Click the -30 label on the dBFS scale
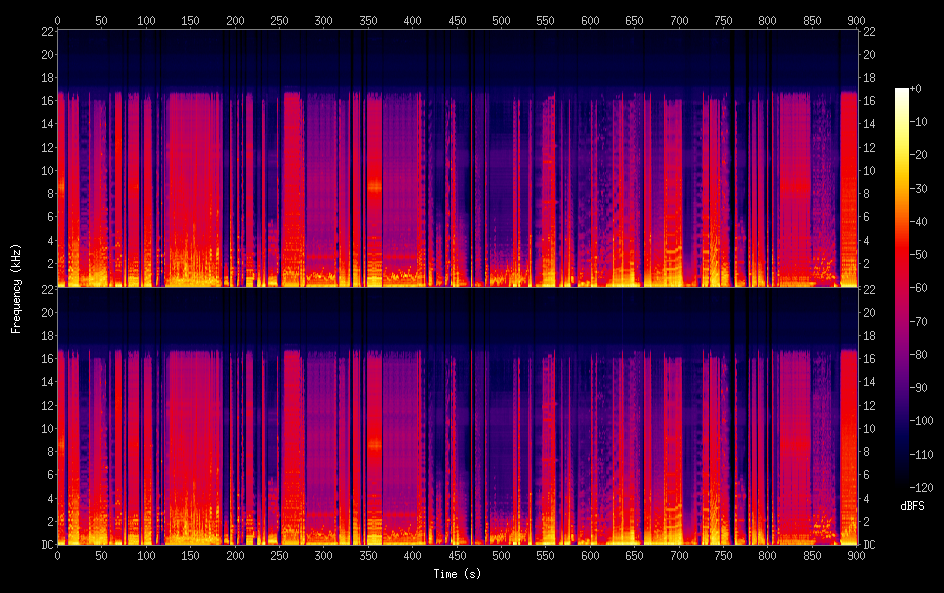944x593 pixels. [x=920, y=186]
